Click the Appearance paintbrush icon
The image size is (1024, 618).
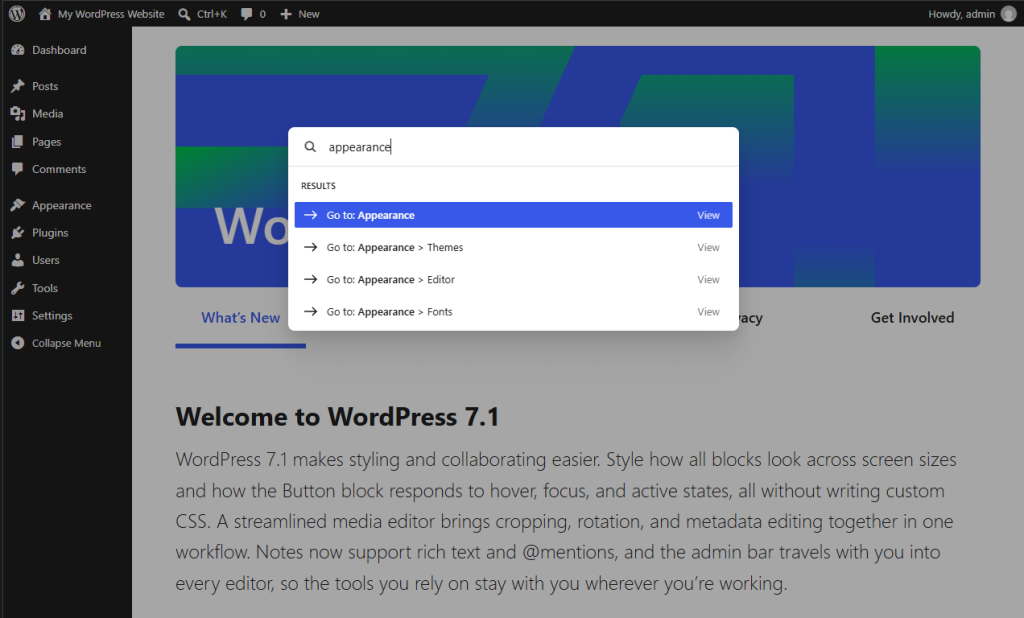(x=18, y=205)
